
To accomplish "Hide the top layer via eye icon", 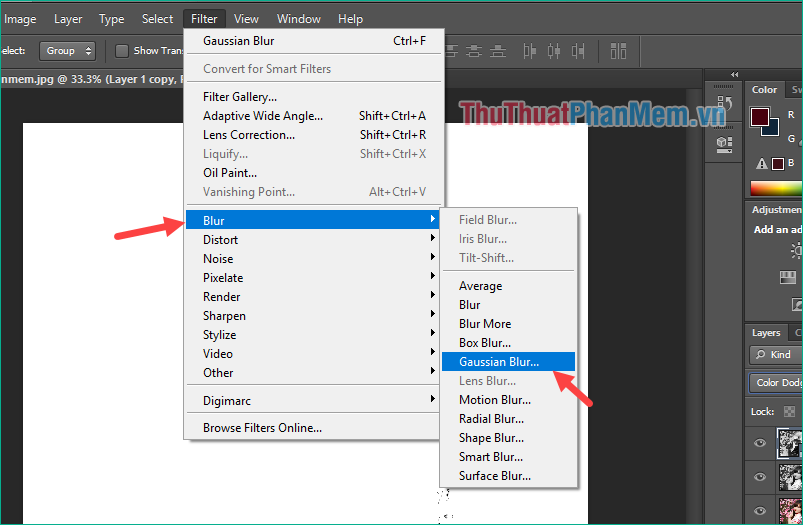I will point(760,443).
